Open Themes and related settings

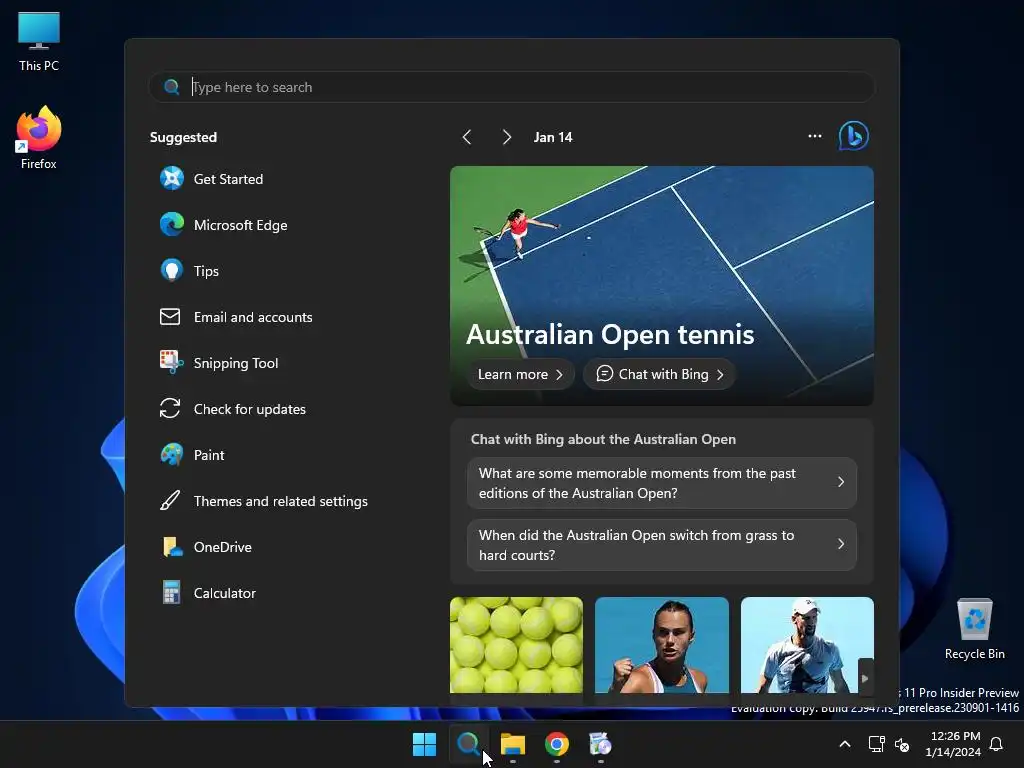[264, 501]
